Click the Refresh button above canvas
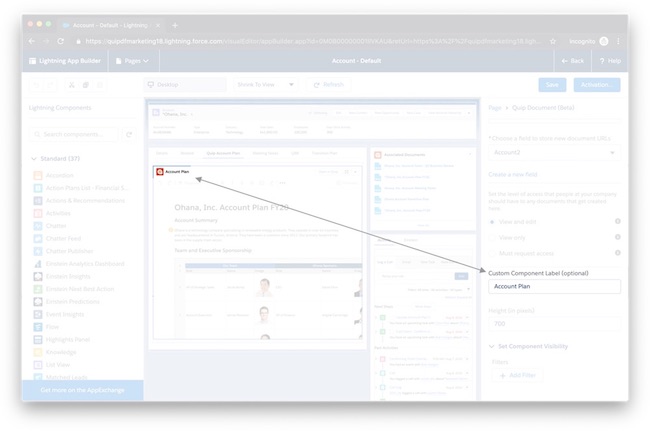Screen dimensions: 650x431 [328, 85]
